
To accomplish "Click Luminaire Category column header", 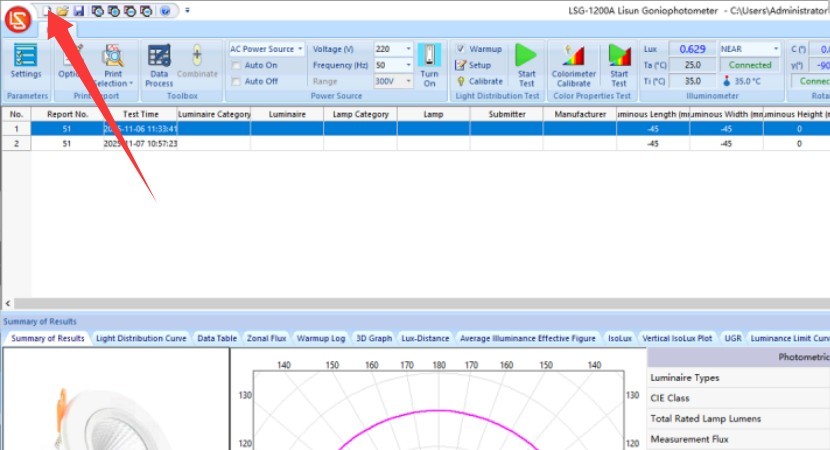I will pos(214,114).
